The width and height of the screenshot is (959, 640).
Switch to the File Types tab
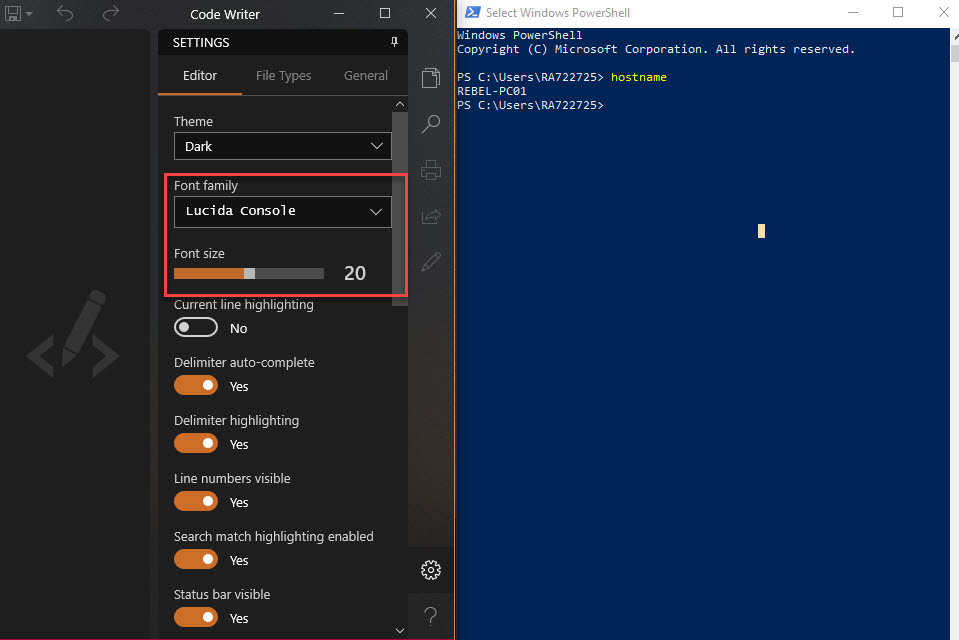click(x=283, y=76)
